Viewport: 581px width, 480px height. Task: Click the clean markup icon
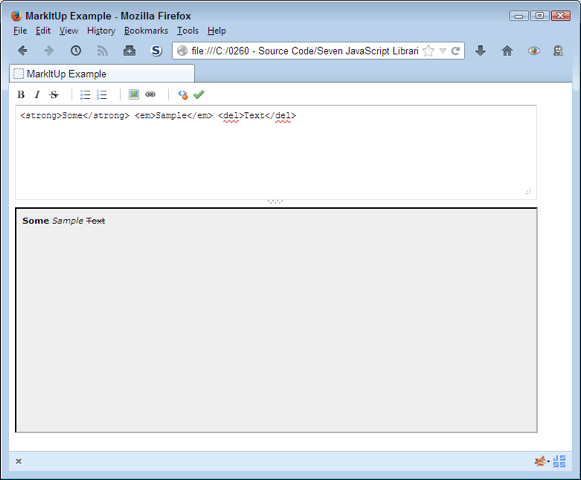pyautogui.click(x=183, y=95)
